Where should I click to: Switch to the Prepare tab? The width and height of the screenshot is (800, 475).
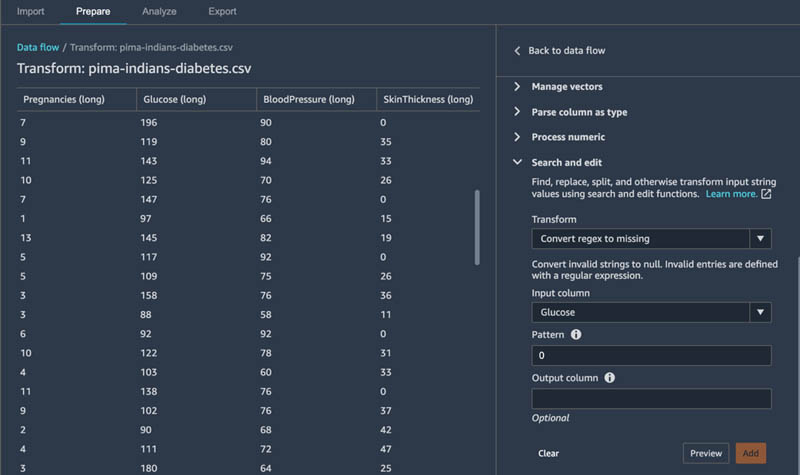(93, 11)
